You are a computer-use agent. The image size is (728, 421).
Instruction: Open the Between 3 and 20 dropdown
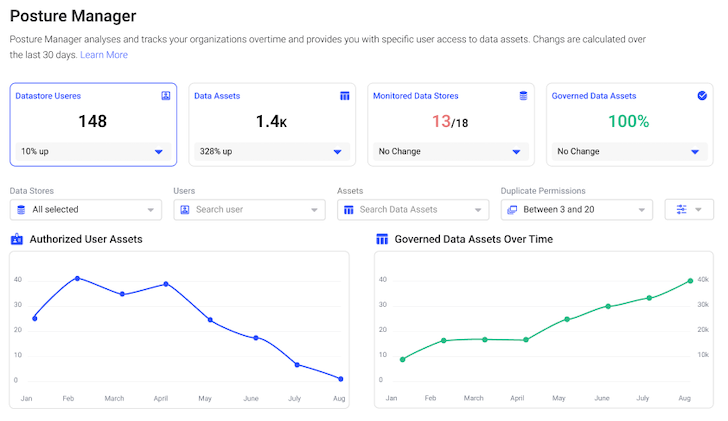click(x=576, y=209)
